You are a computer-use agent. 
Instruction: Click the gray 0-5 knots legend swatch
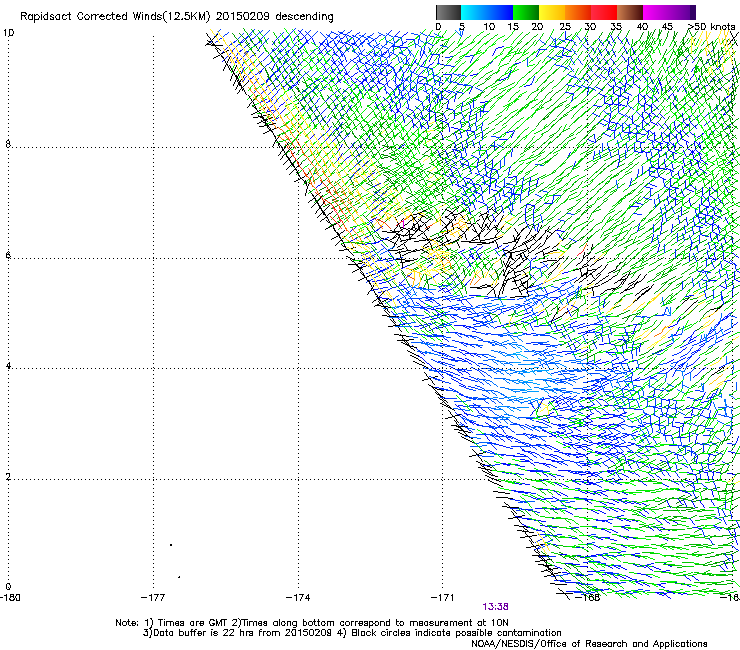click(448, 12)
